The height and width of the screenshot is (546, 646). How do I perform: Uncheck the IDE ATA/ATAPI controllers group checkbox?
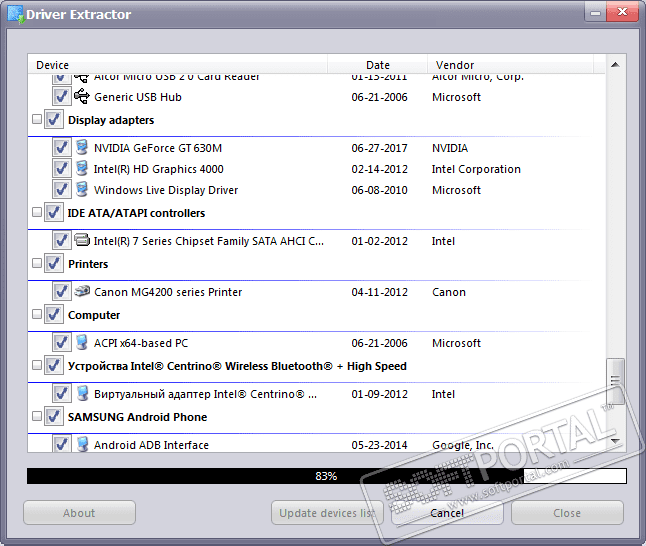point(54,213)
